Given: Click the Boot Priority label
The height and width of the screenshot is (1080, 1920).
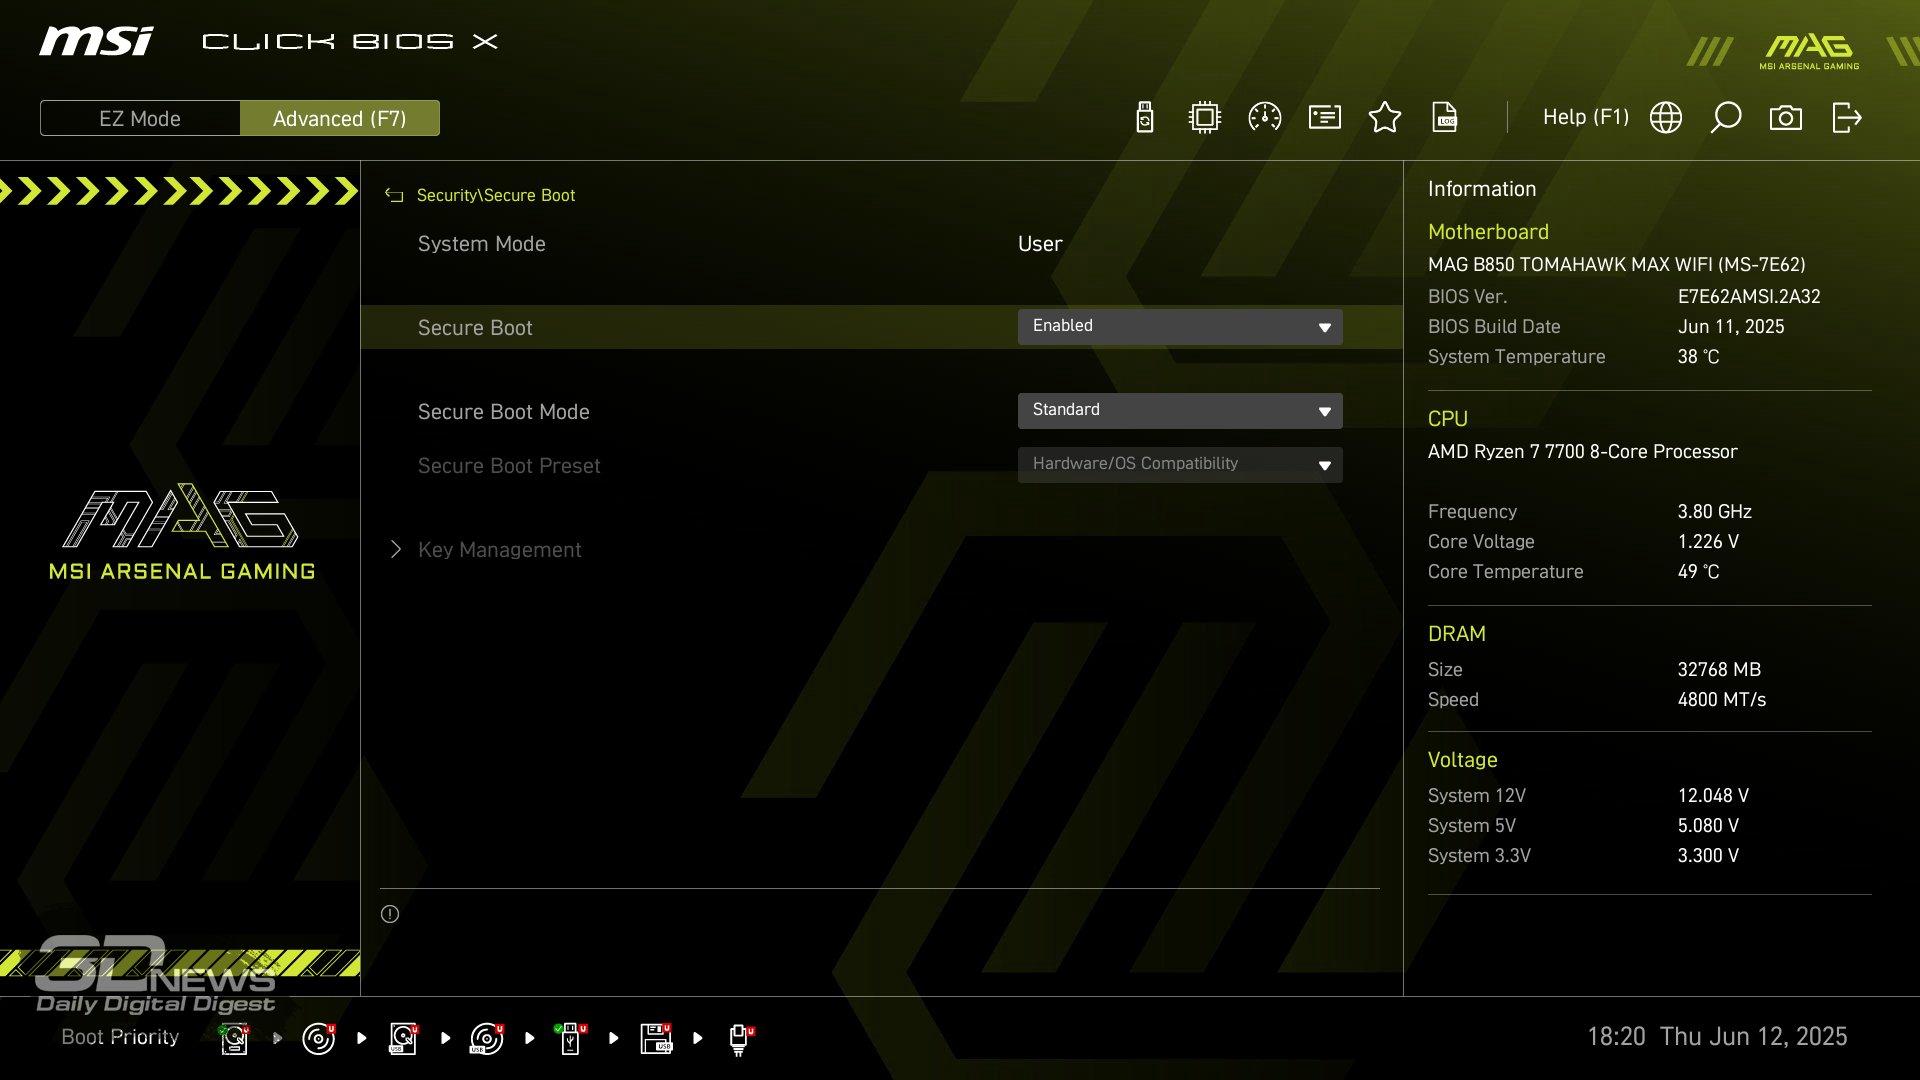Looking at the screenshot, I should [x=120, y=1037].
